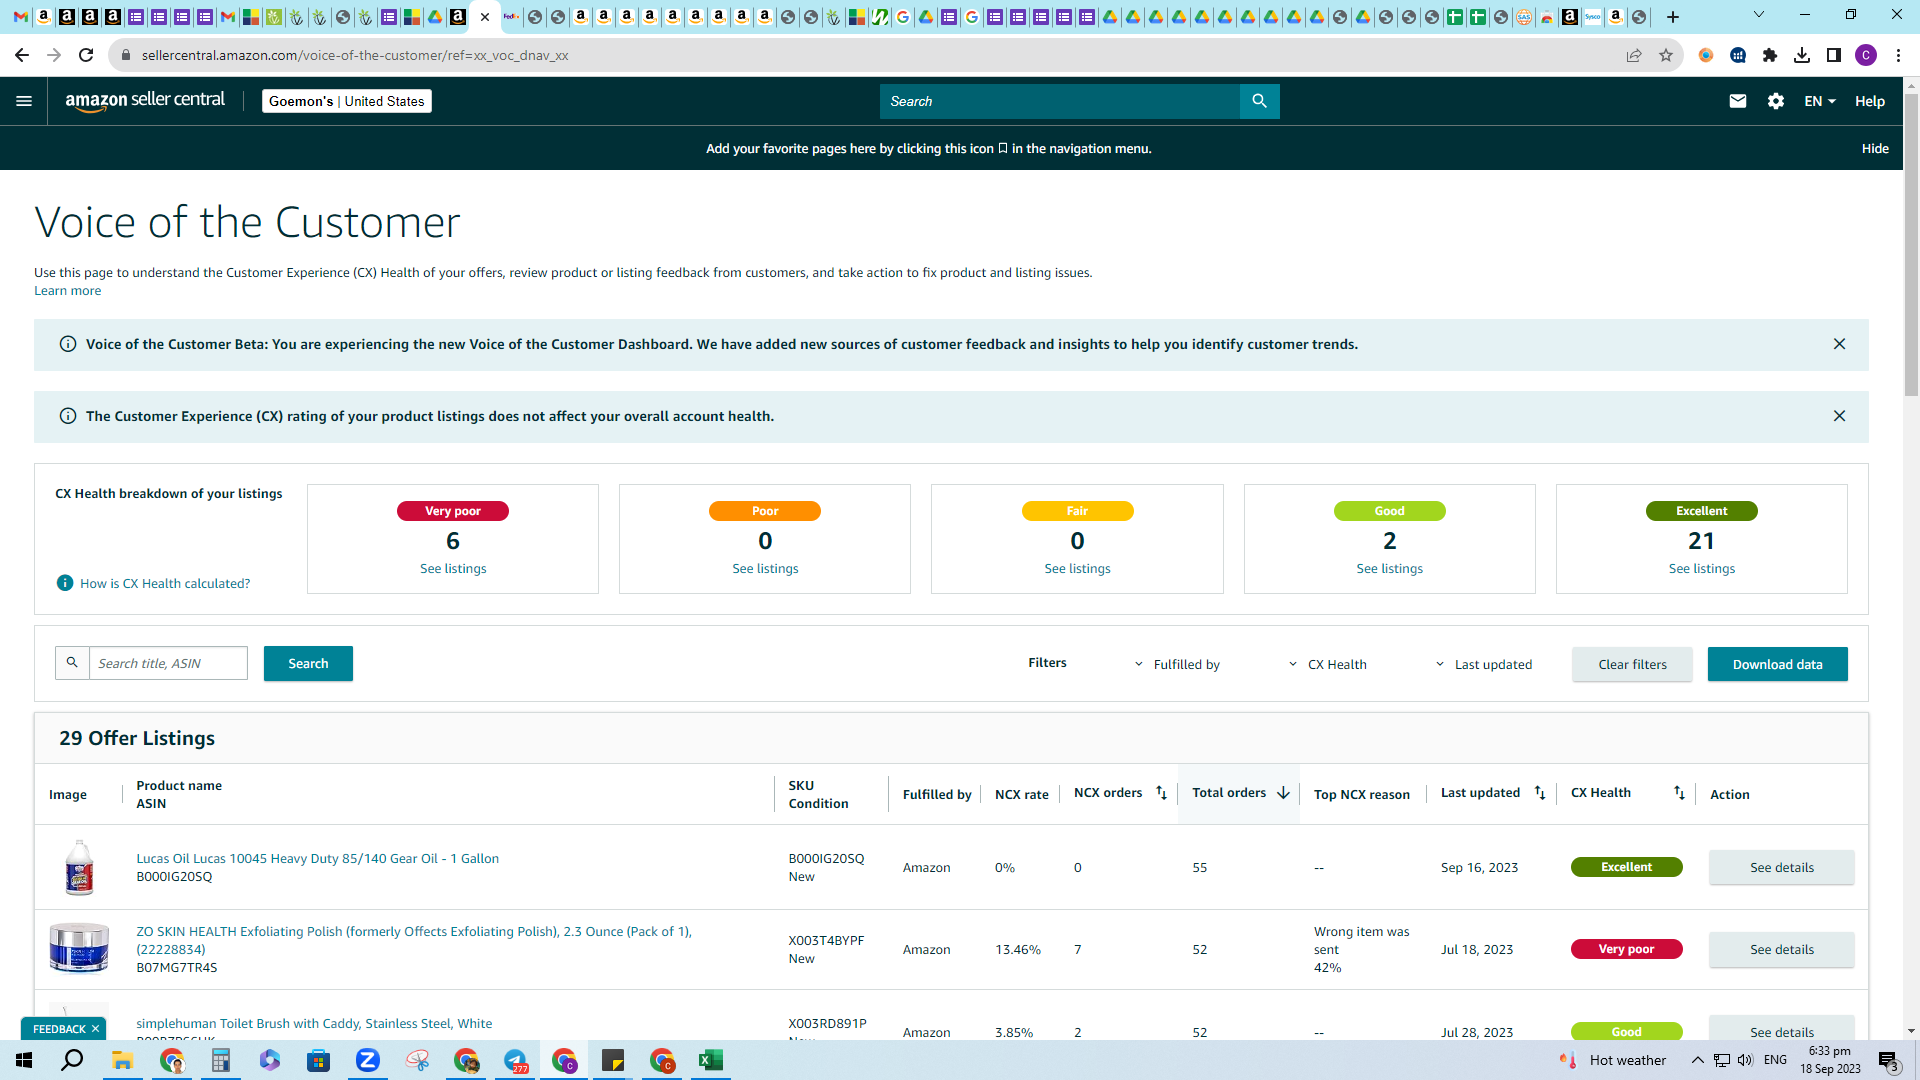Toggle the browser side panel
Screen dimensions: 1920x1080
[1834, 55]
